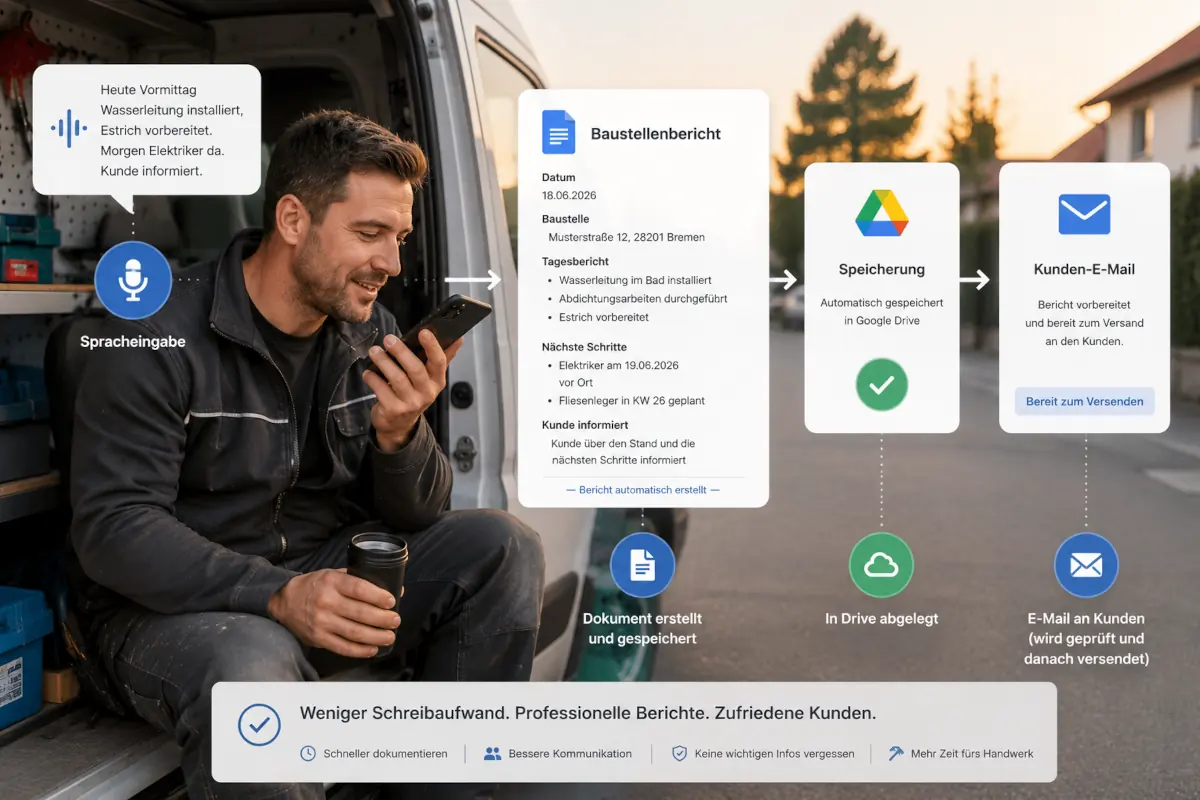Click the Kunden-E-Mail card title

click(x=1084, y=270)
